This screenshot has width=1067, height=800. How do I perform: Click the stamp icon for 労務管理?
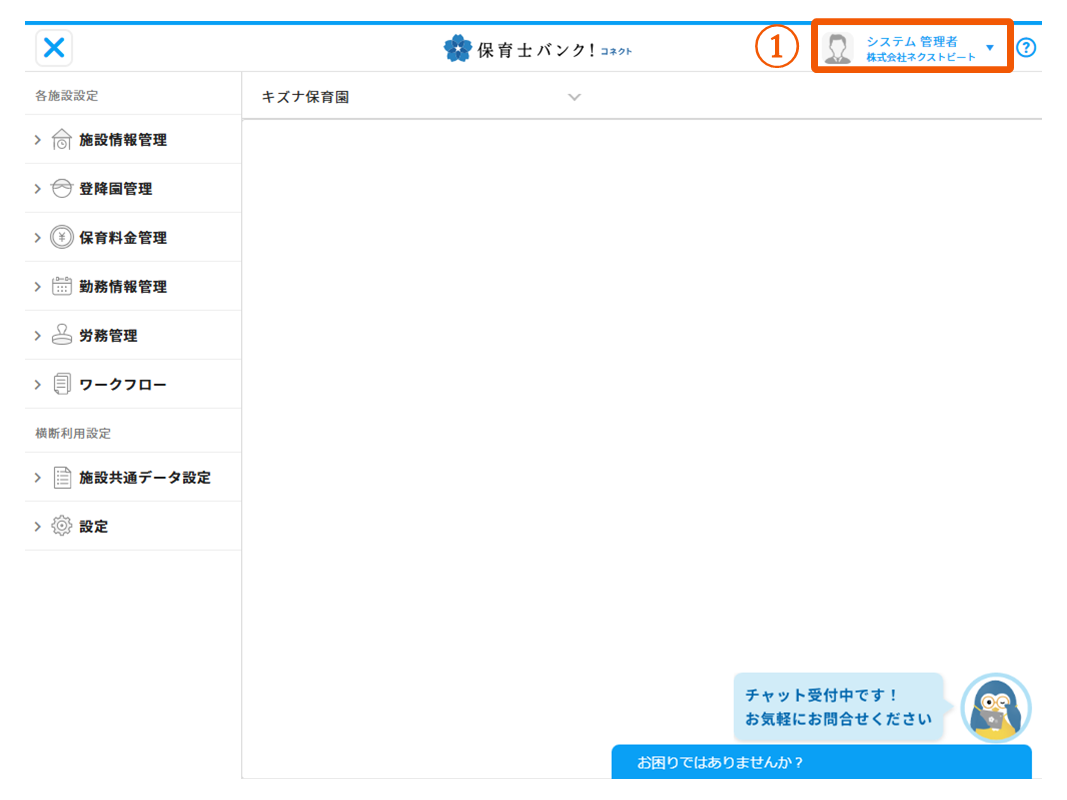[x=61, y=336]
